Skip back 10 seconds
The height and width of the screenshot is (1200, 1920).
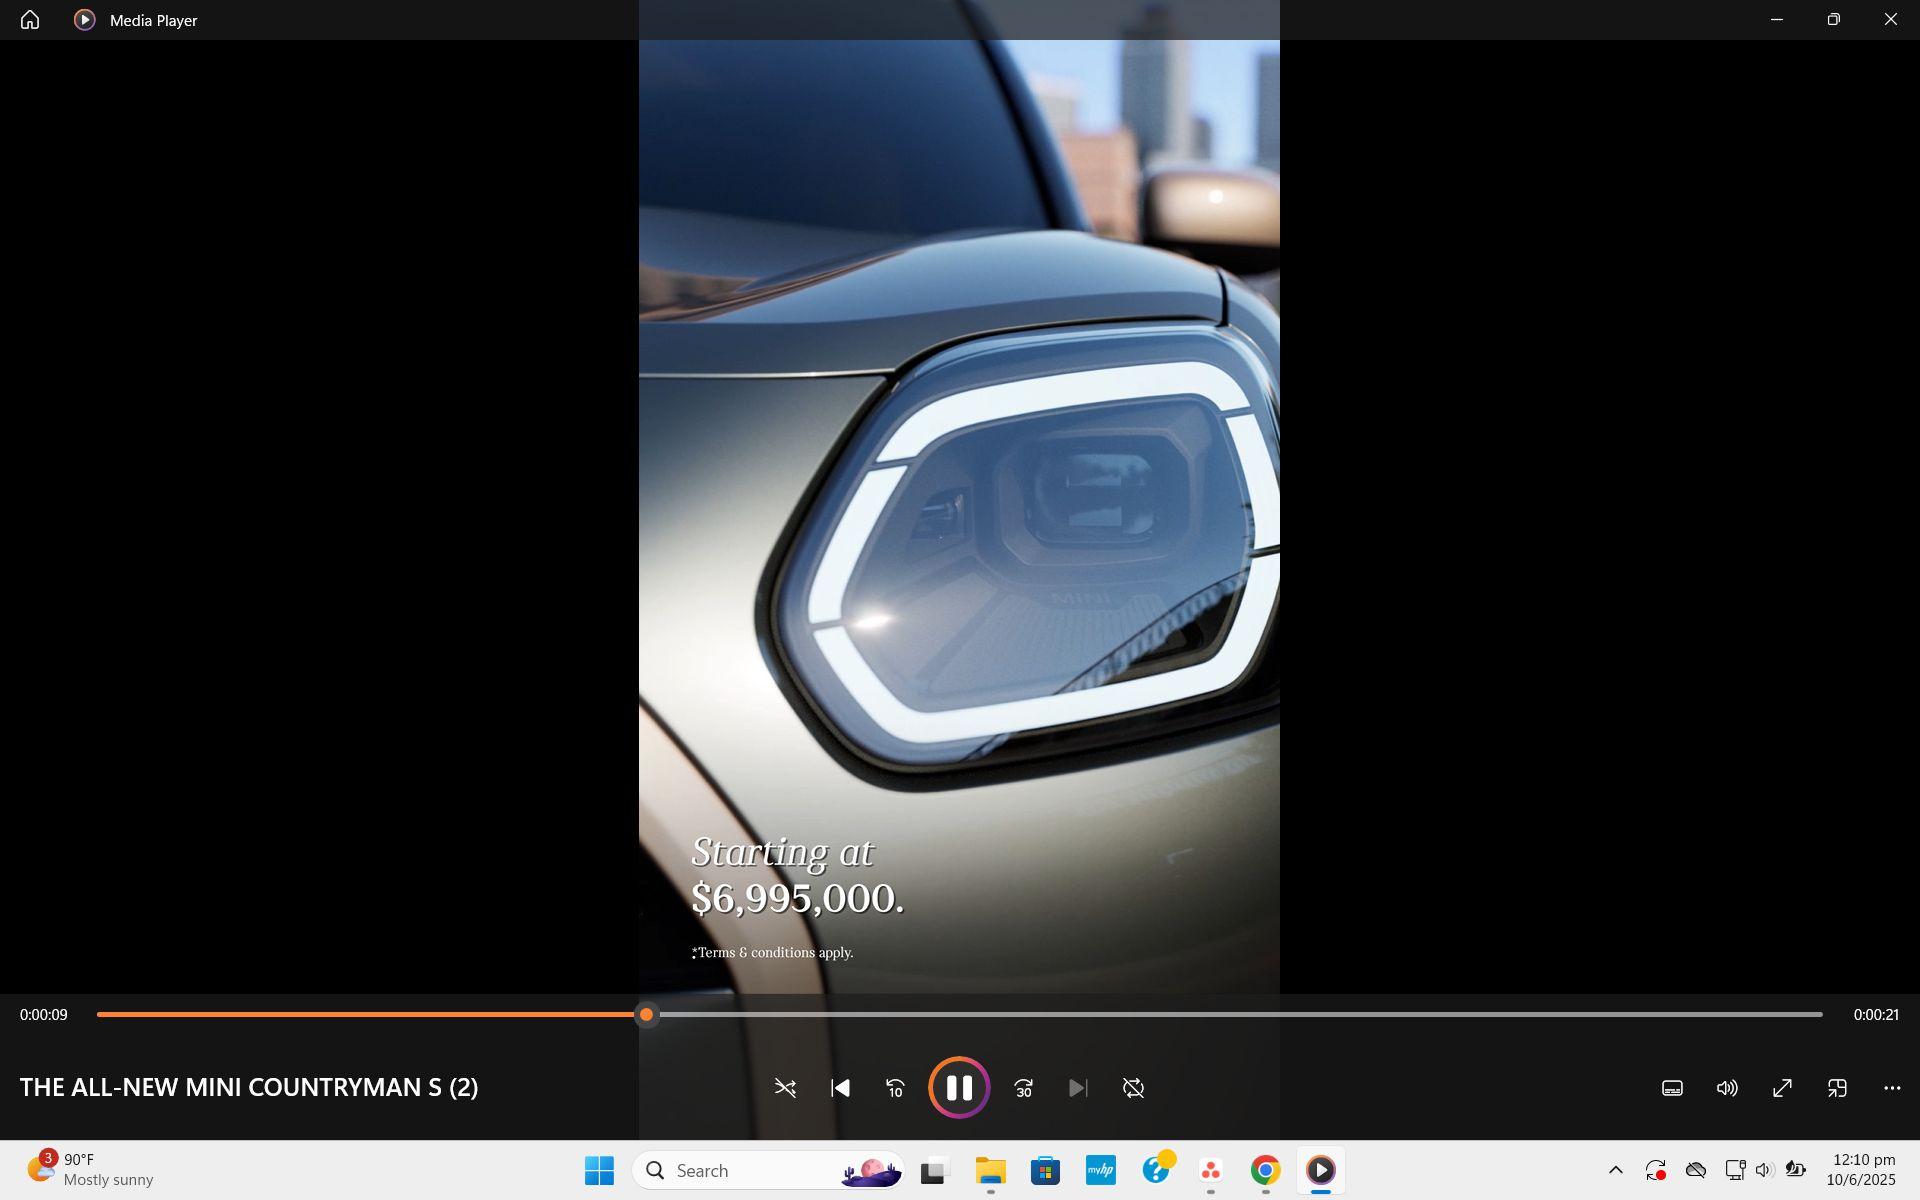(x=895, y=1088)
